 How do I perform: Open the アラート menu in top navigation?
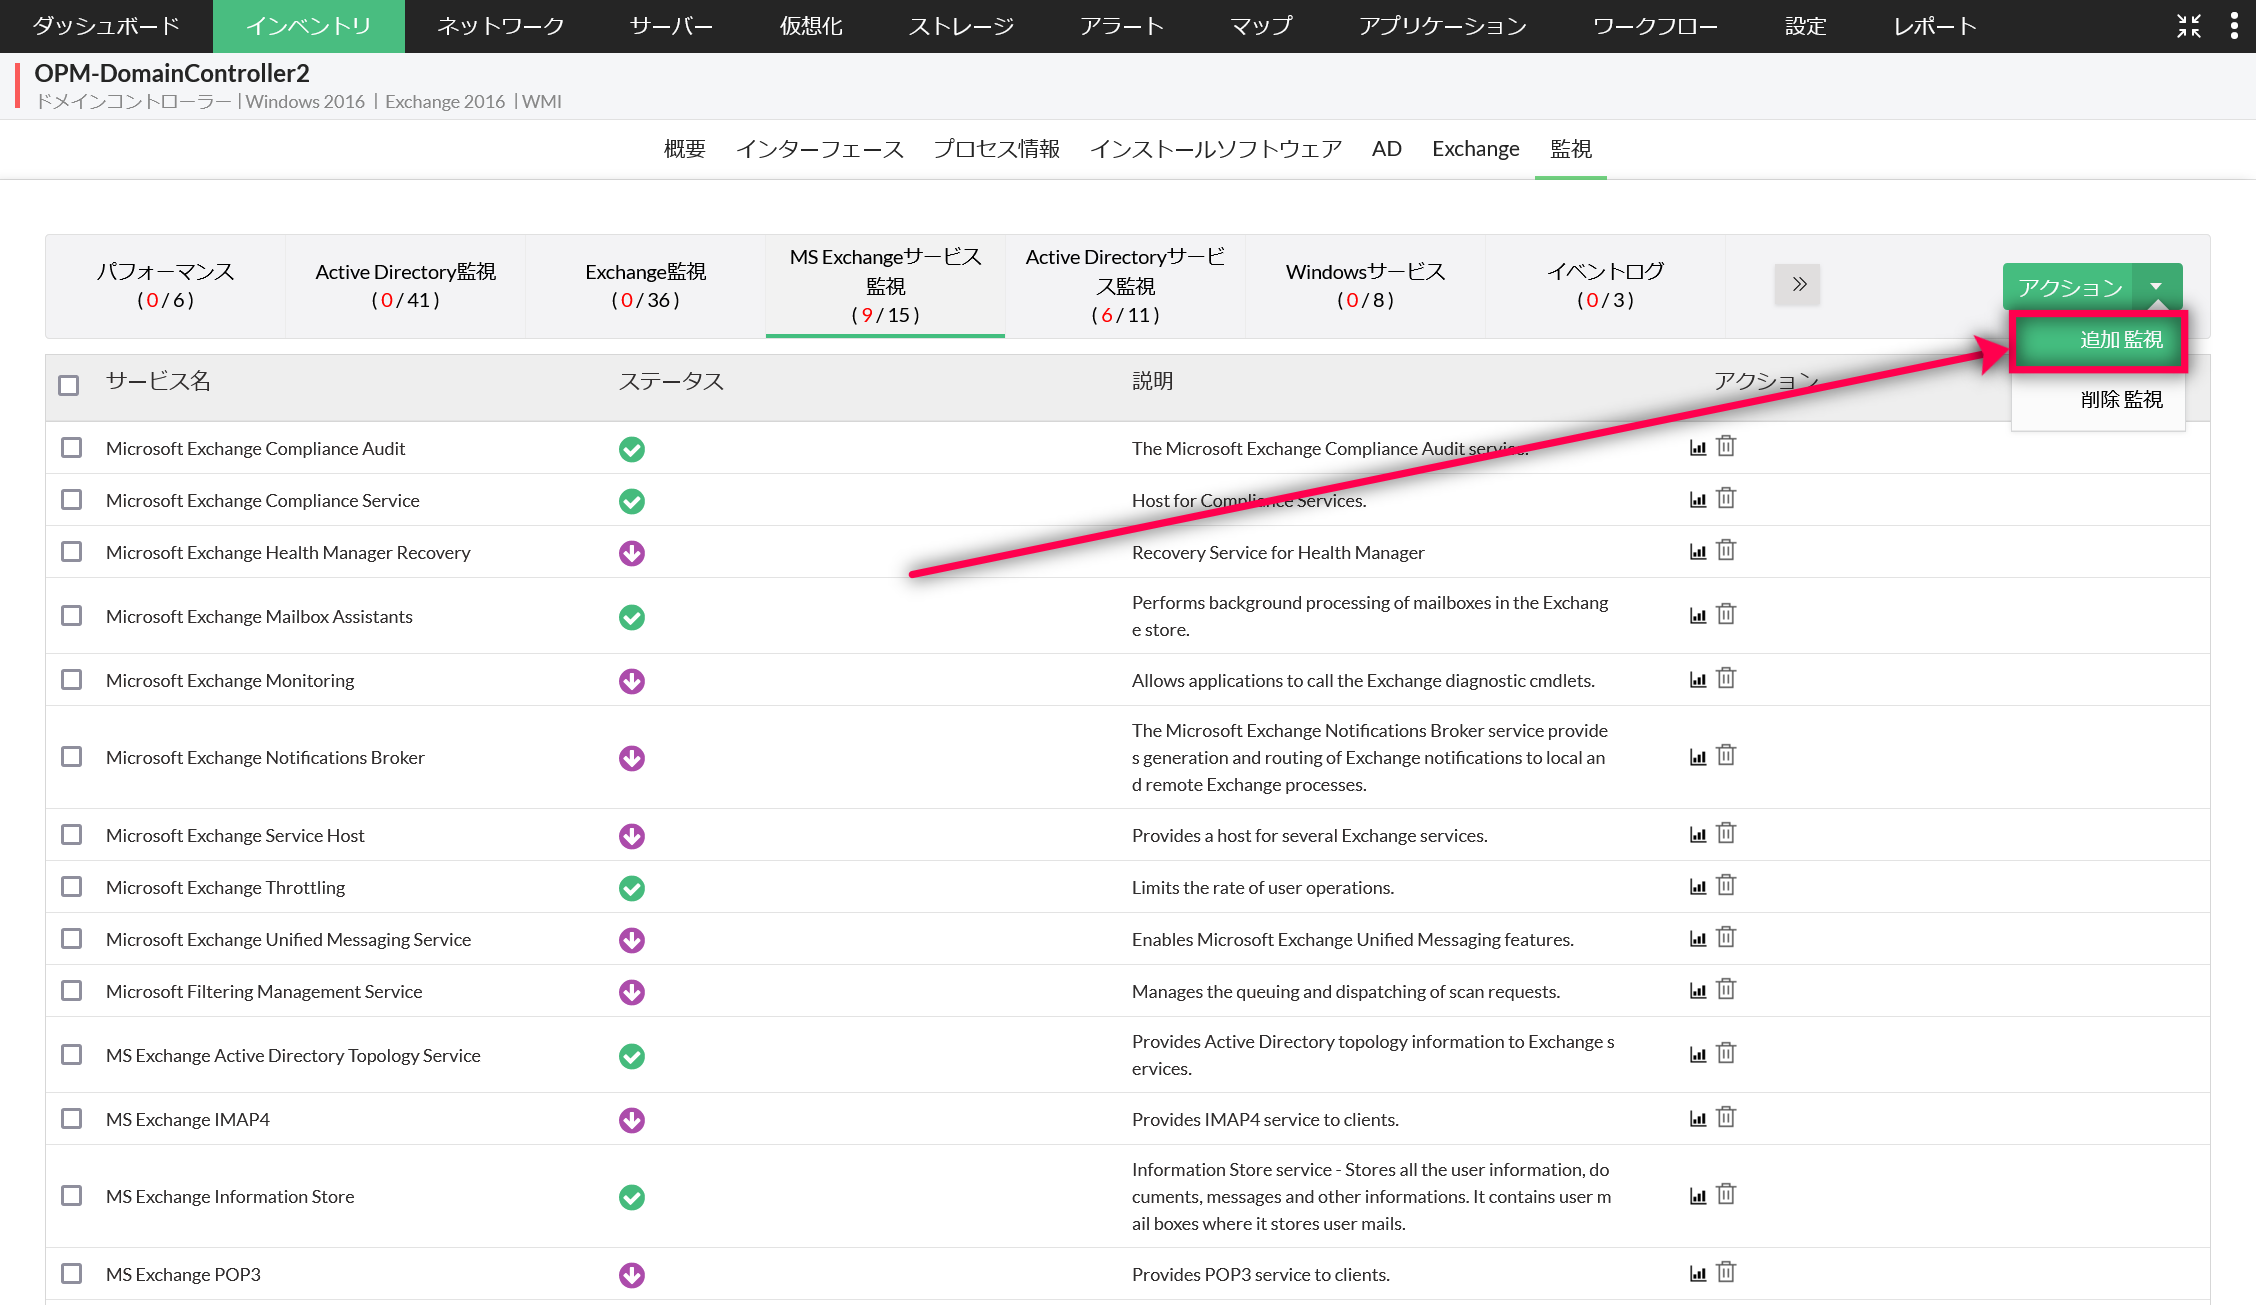coord(1121,26)
